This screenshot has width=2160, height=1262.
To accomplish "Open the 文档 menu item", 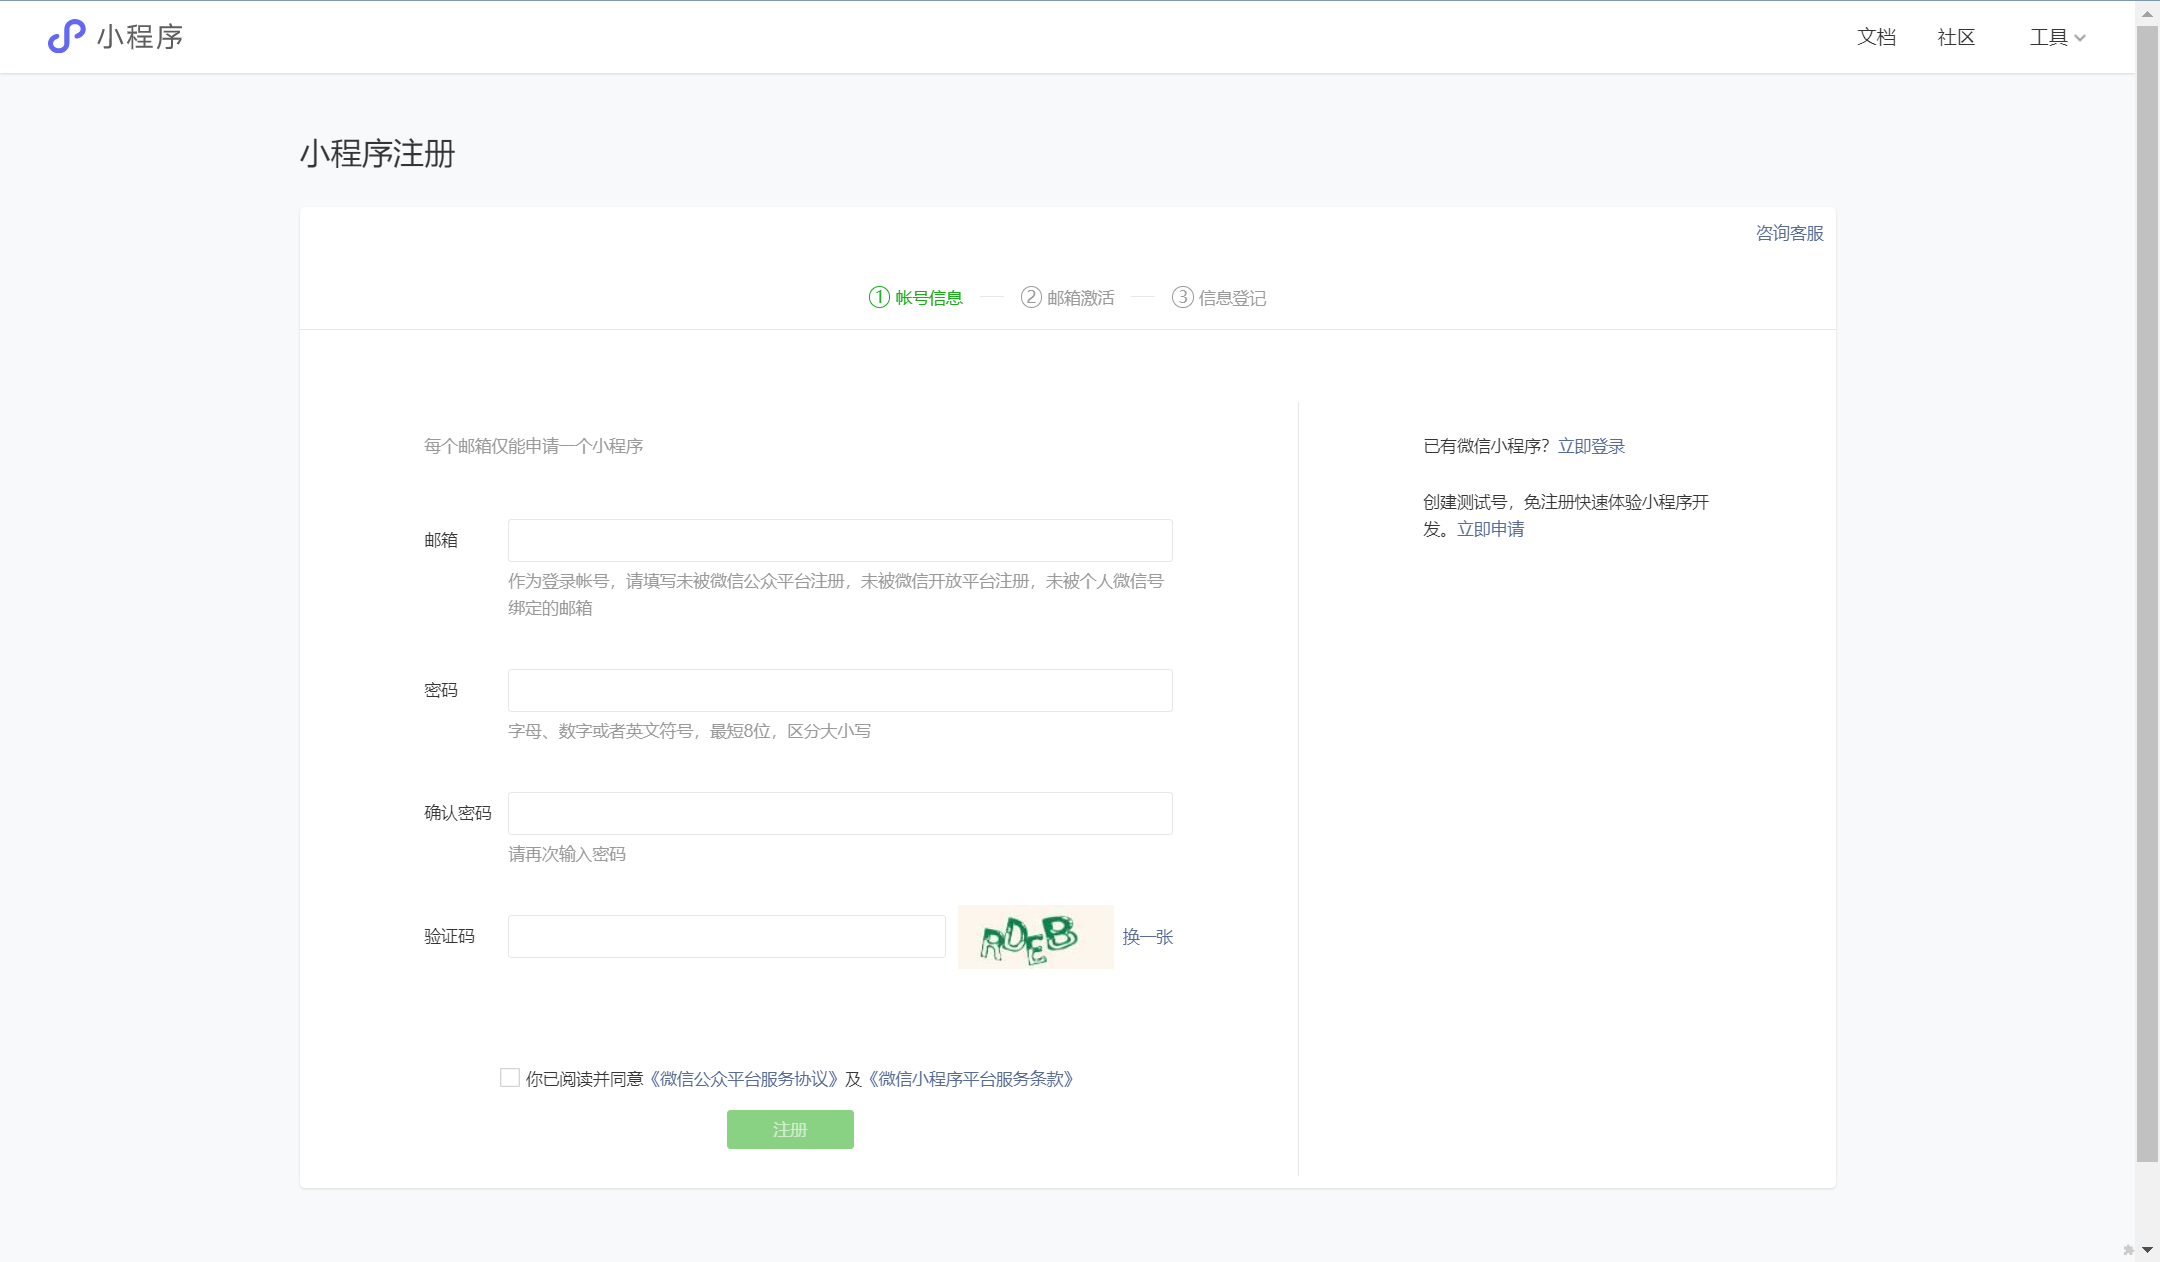I will click(x=1876, y=37).
